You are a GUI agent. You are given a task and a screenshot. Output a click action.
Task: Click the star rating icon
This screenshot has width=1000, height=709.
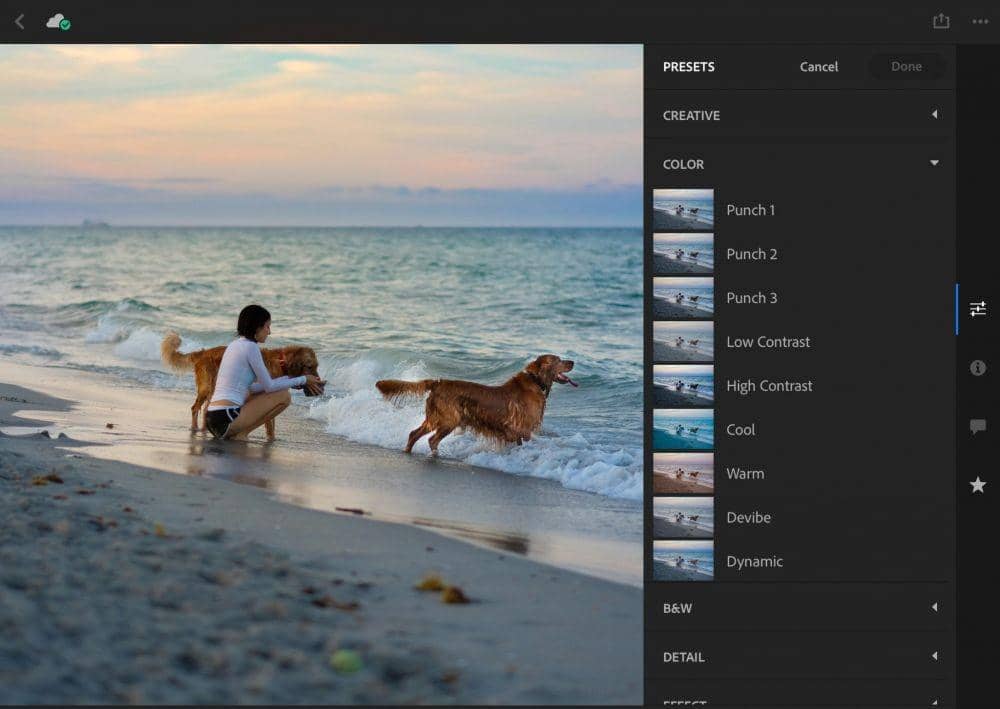[978, 485]
